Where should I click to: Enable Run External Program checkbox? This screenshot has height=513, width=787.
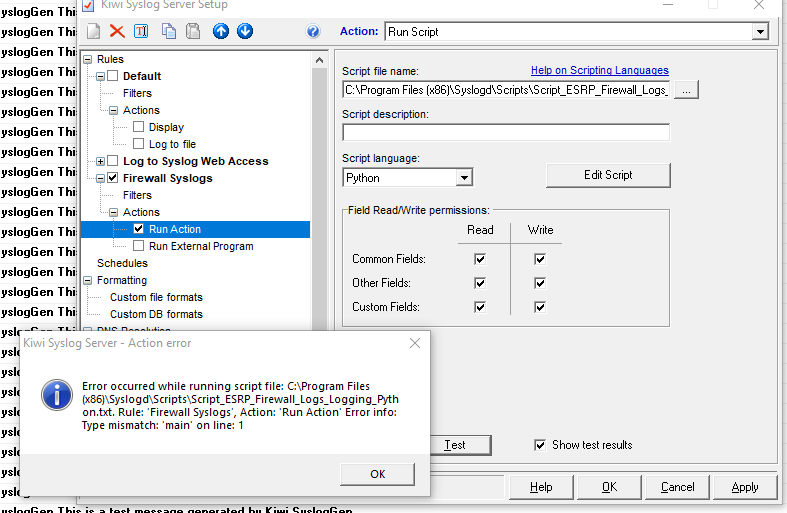(139, 245)
